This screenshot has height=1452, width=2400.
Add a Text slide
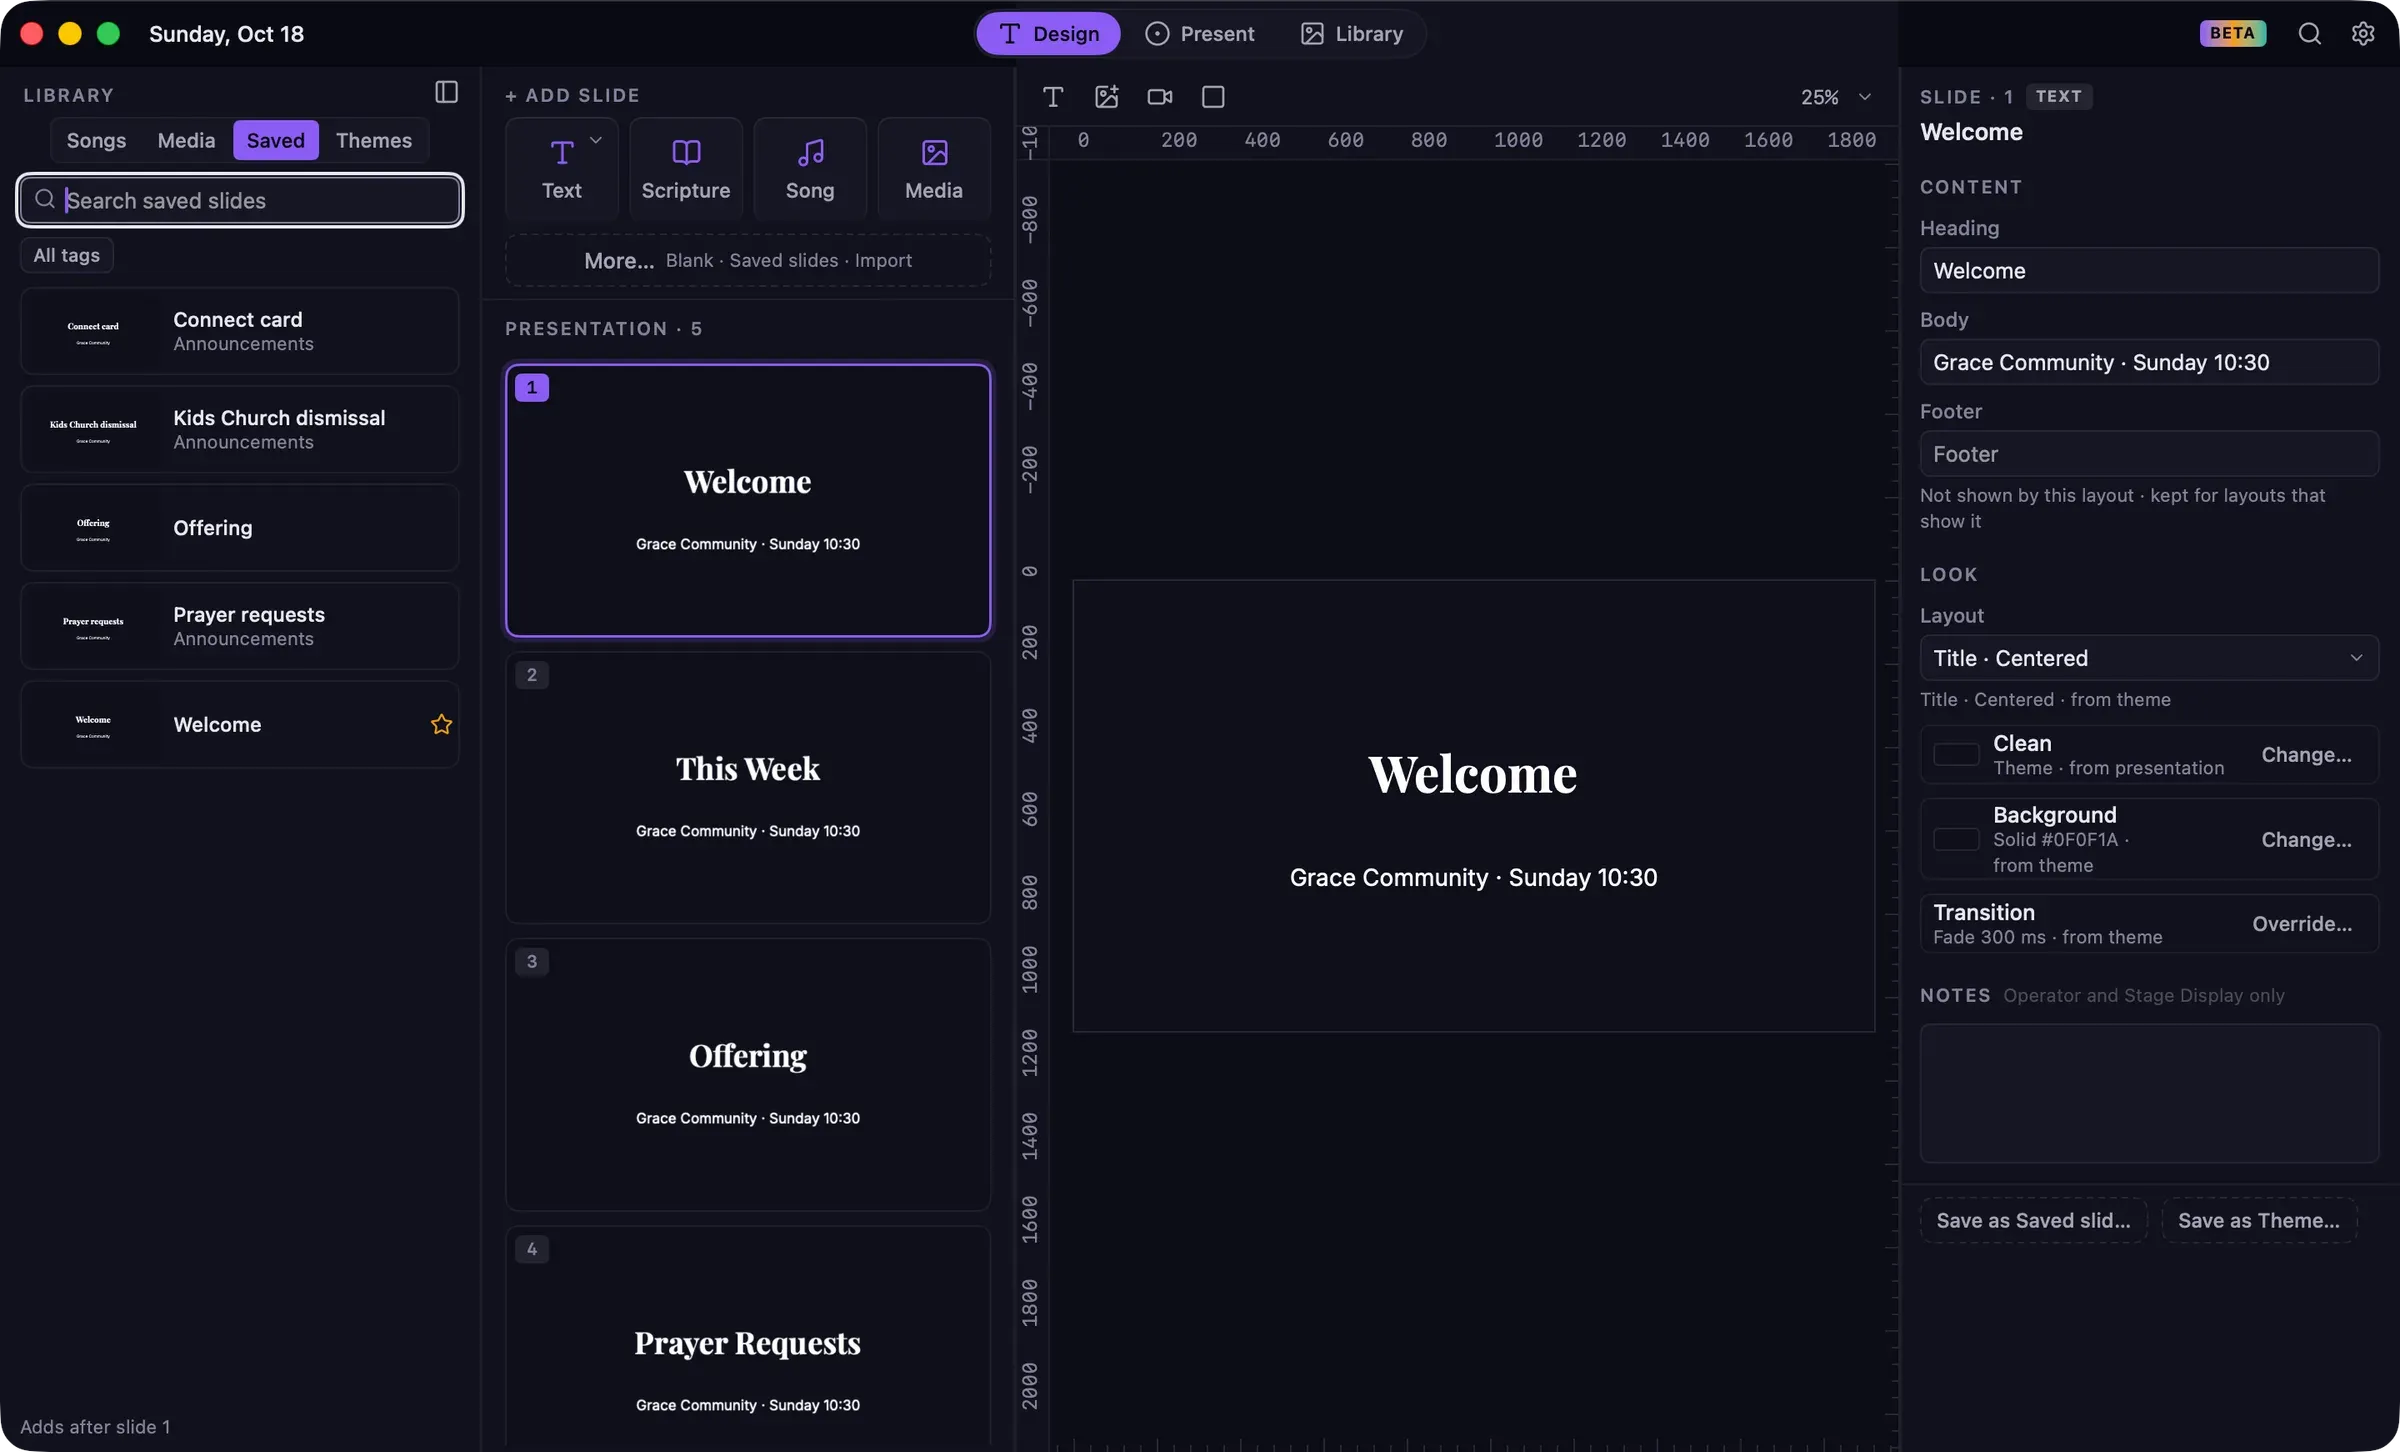562,168
